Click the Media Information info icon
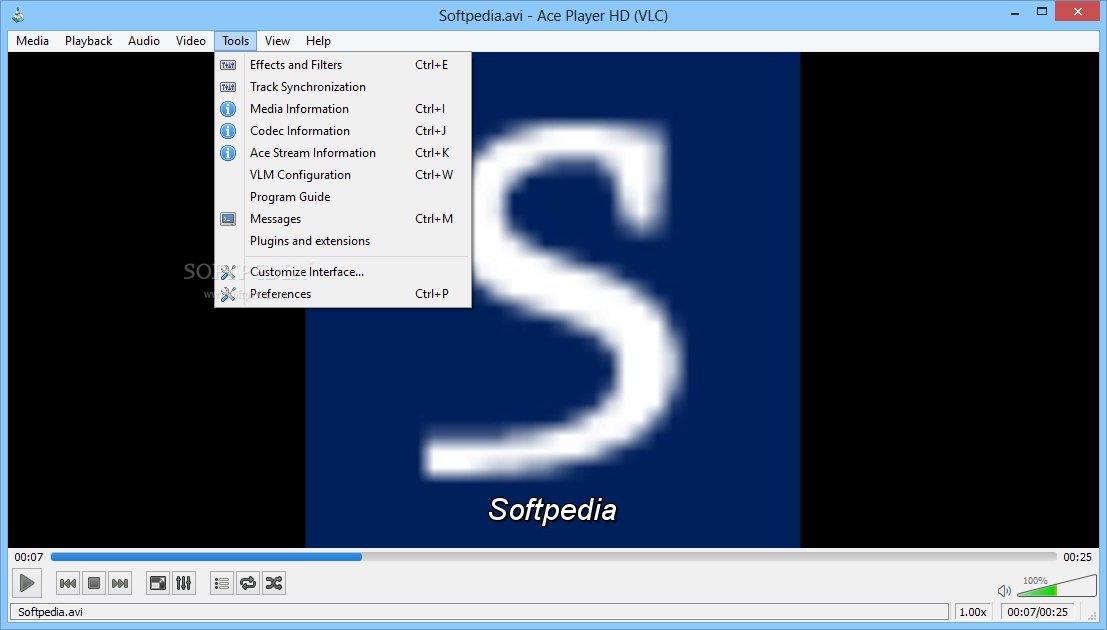Image resolution: width=1107 pixels, height=630 pixels. [228, 109]
